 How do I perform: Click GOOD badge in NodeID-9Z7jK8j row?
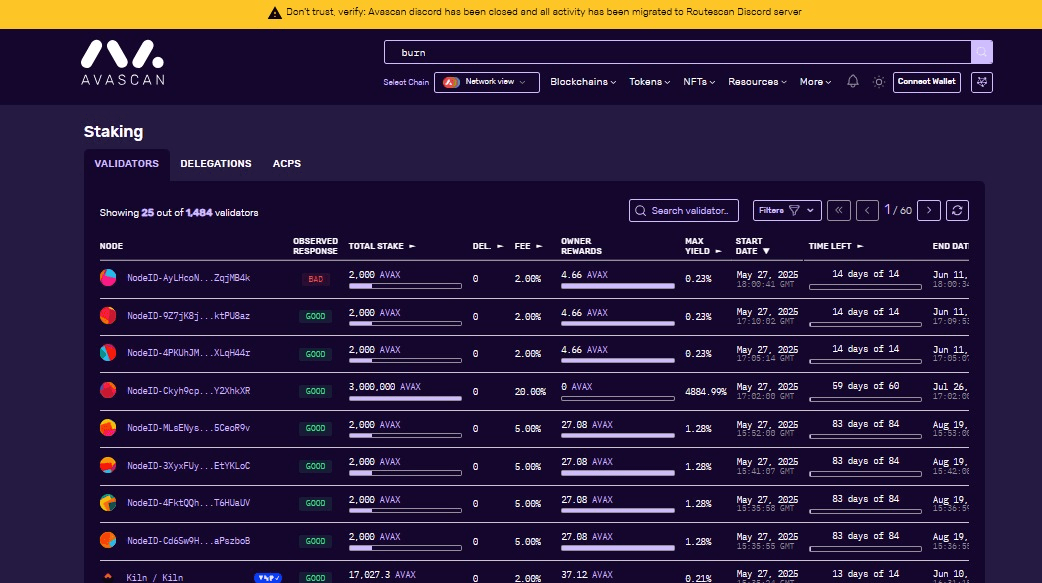[x=316, y=316]
